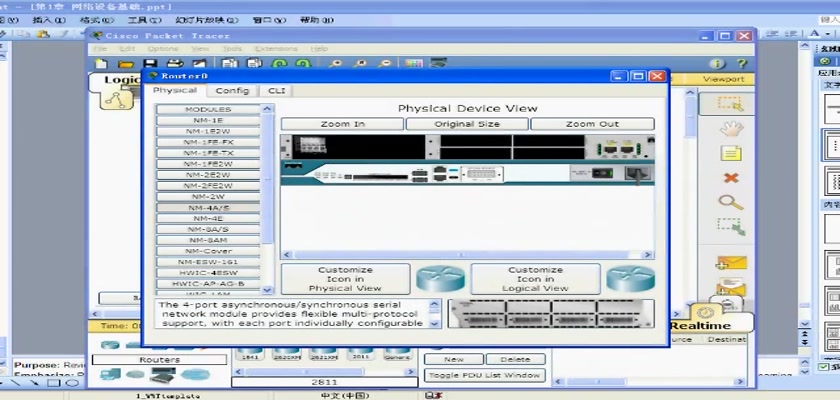Click the Original Size button
This screenshot has width=840, height=400.
tap(467, 124)
